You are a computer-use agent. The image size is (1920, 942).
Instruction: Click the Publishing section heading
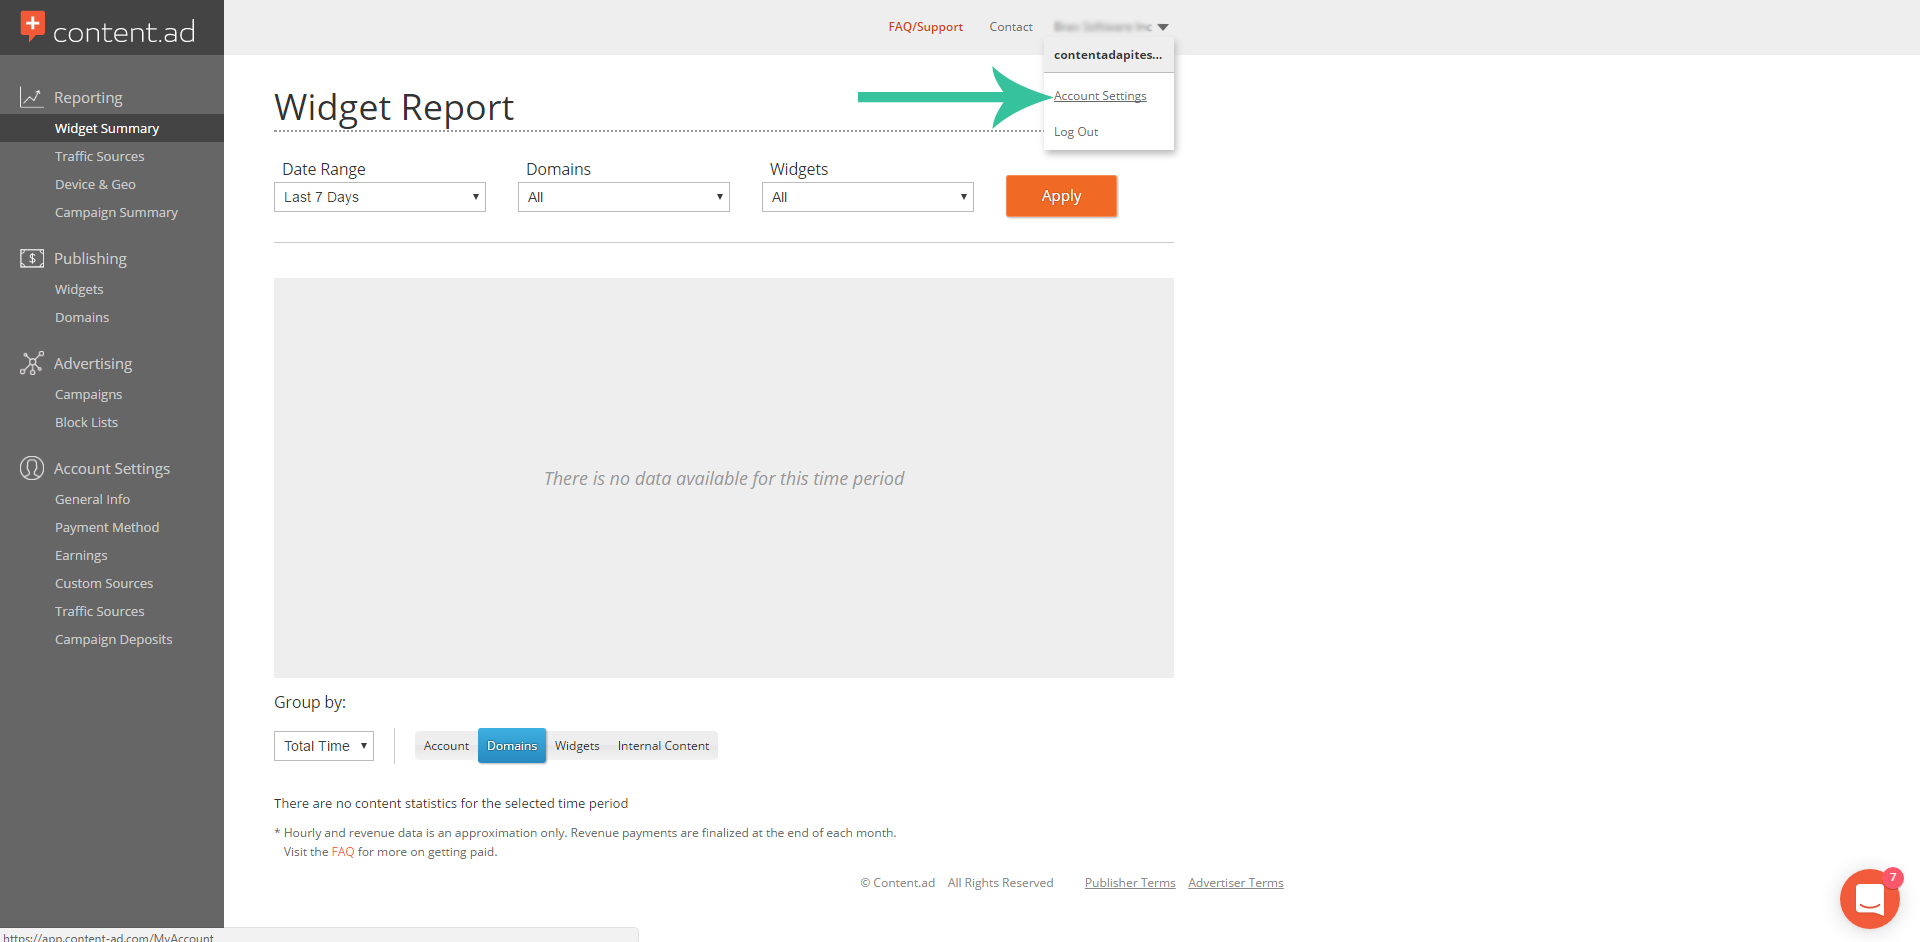click(x=90, y=258)
